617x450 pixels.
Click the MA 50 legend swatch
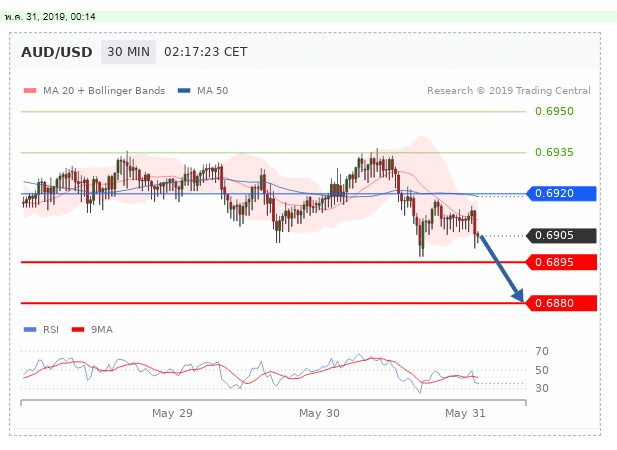coord(184,91)
